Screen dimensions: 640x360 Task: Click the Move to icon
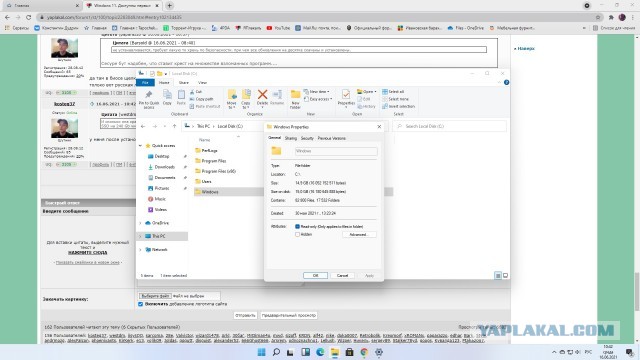tap(232, 95)
